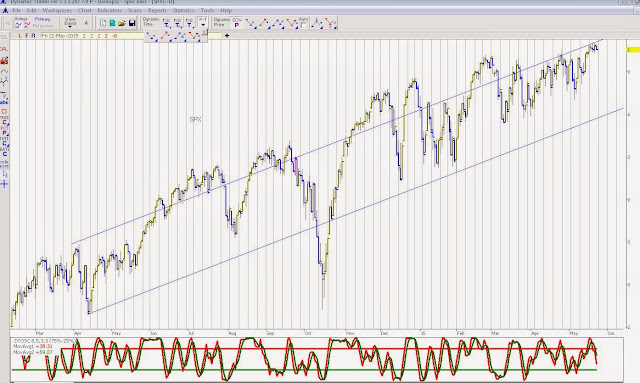Click the teal document icon

point(112,23)
